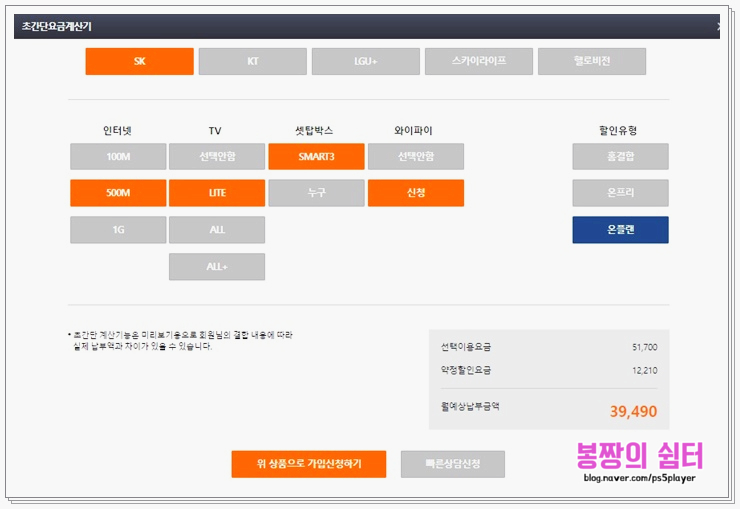The width and height of the screenshot is (740, 509).
Task: Switch to the KT carrier tab
Action: (x=252, y=61)
